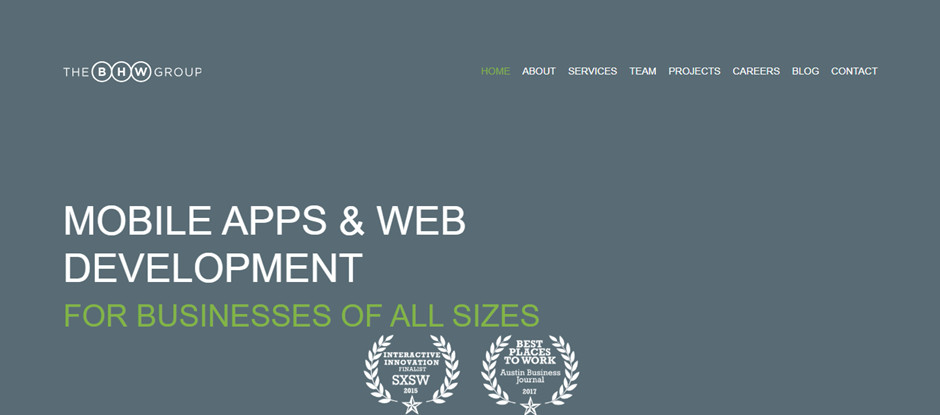Open the About page
The image size is (940, 415).
[538, 71]
